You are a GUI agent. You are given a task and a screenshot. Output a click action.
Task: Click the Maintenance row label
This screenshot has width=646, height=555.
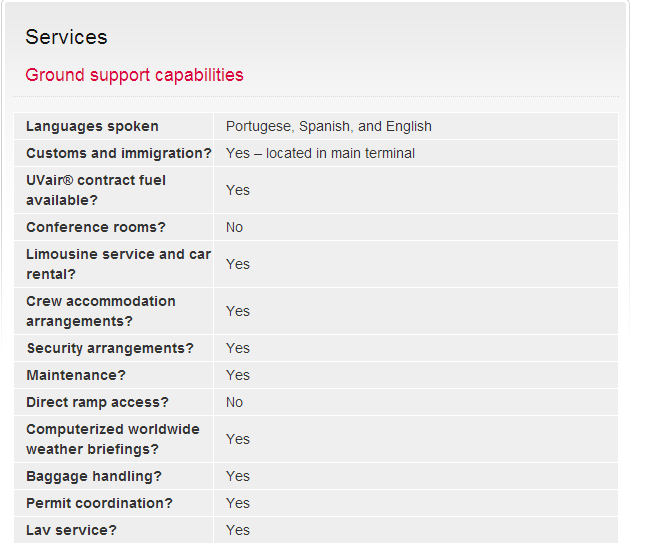[76, 375]
